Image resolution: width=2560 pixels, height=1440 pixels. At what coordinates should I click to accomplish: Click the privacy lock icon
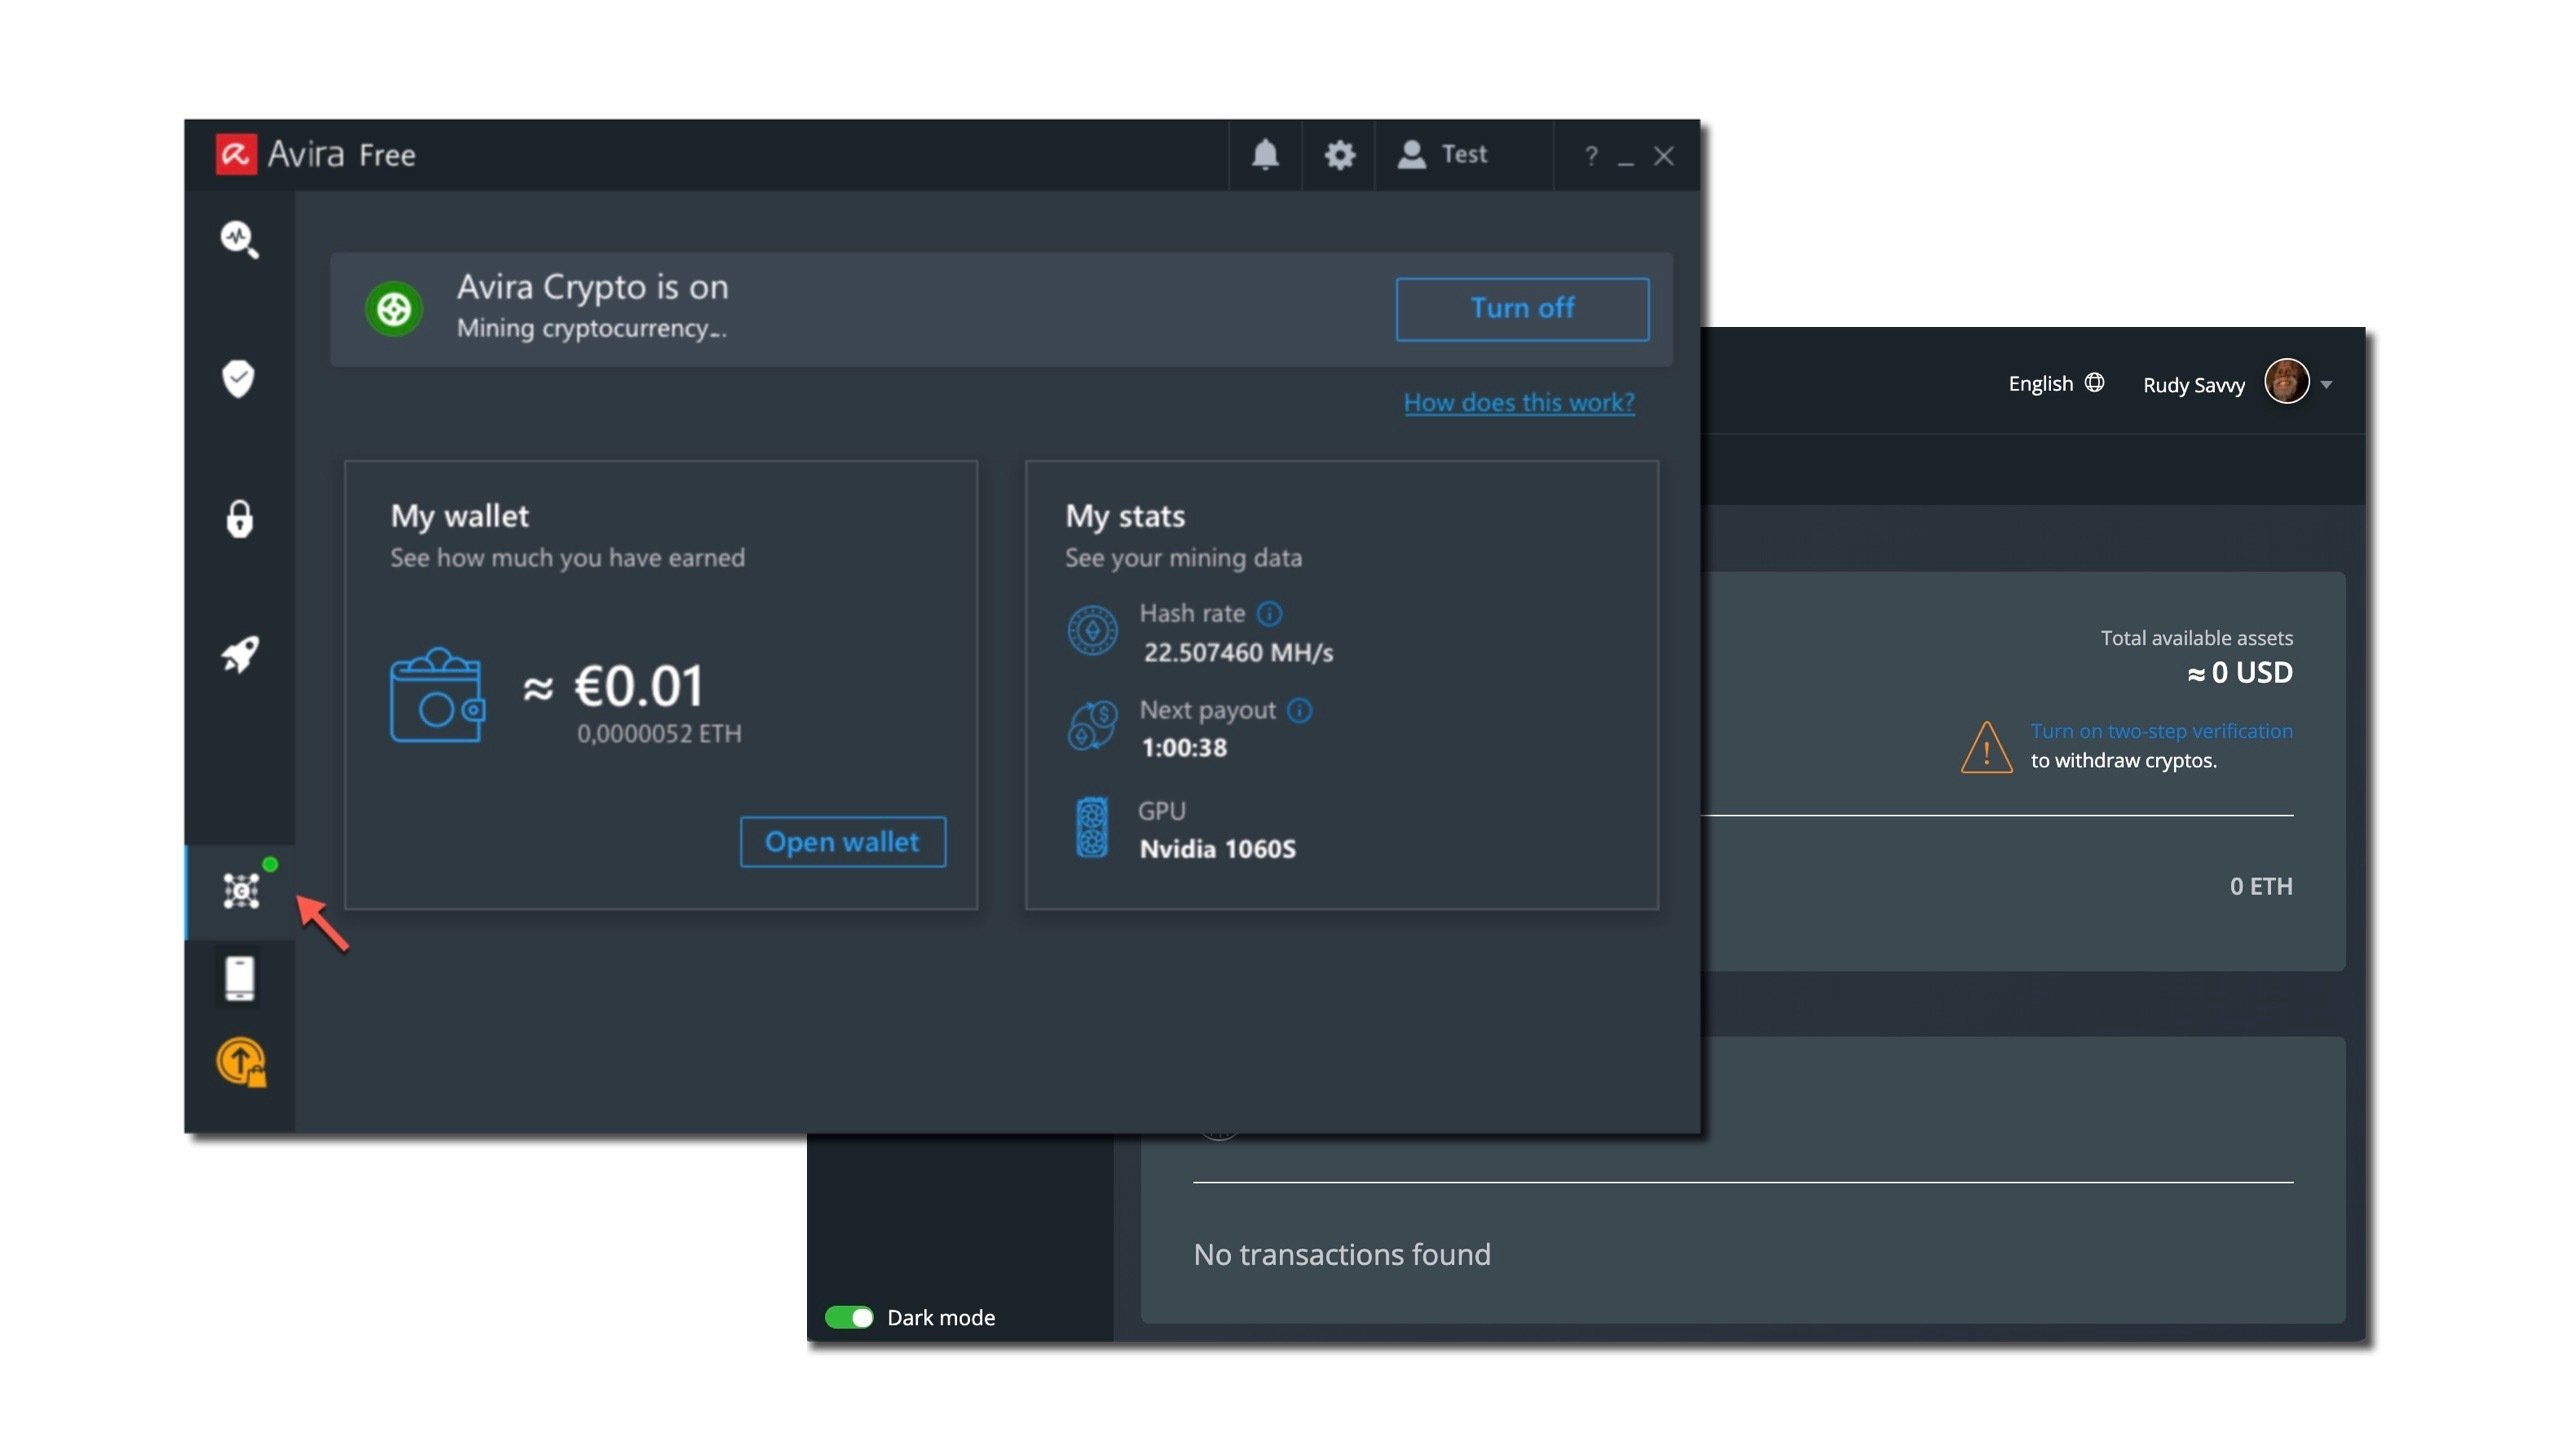tap(239, 517)
